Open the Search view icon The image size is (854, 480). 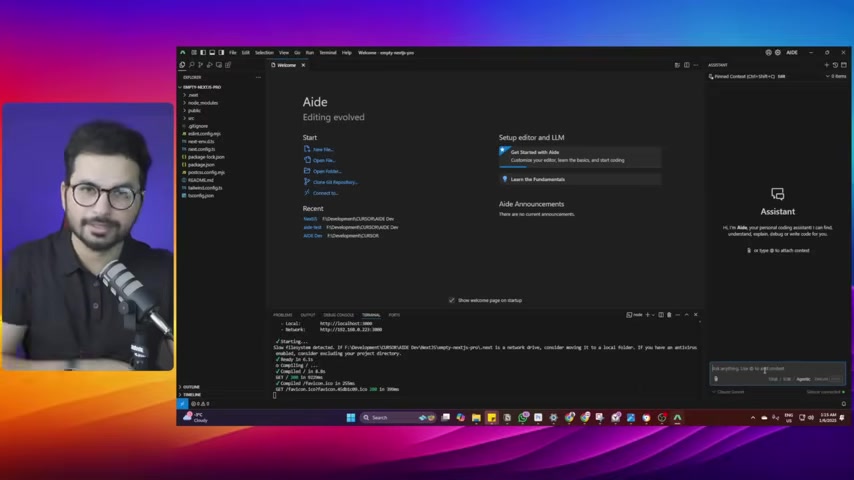pos(192,65)
